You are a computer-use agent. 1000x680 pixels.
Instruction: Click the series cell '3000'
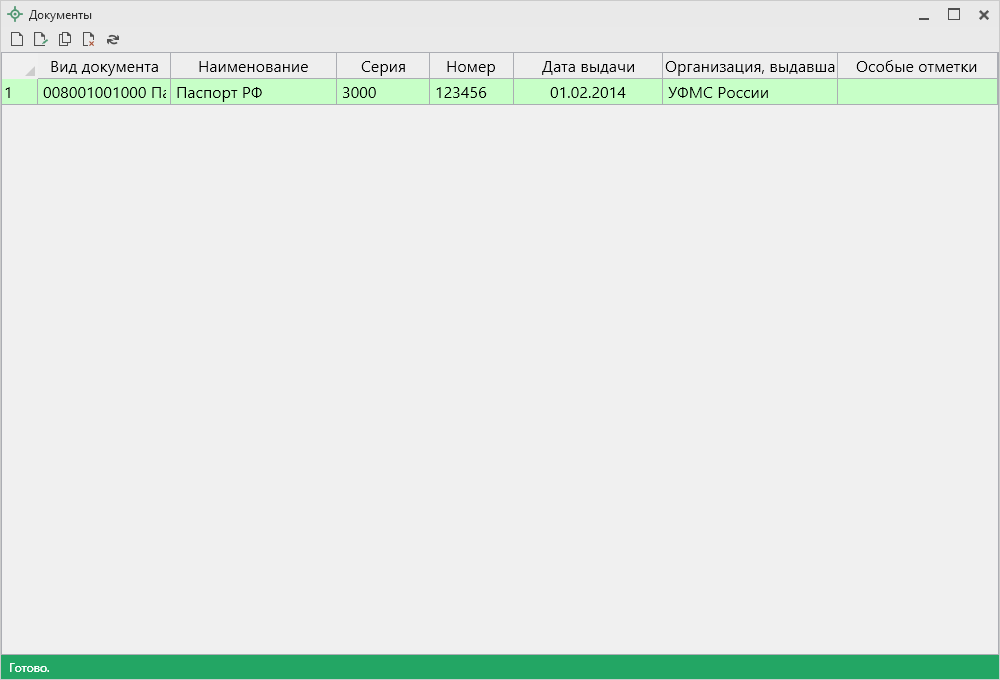point(383,93)
